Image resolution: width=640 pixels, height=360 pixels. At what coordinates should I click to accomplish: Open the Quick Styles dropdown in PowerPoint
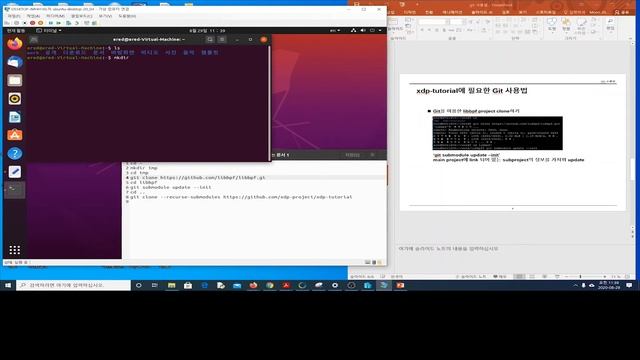coord(581,25)
